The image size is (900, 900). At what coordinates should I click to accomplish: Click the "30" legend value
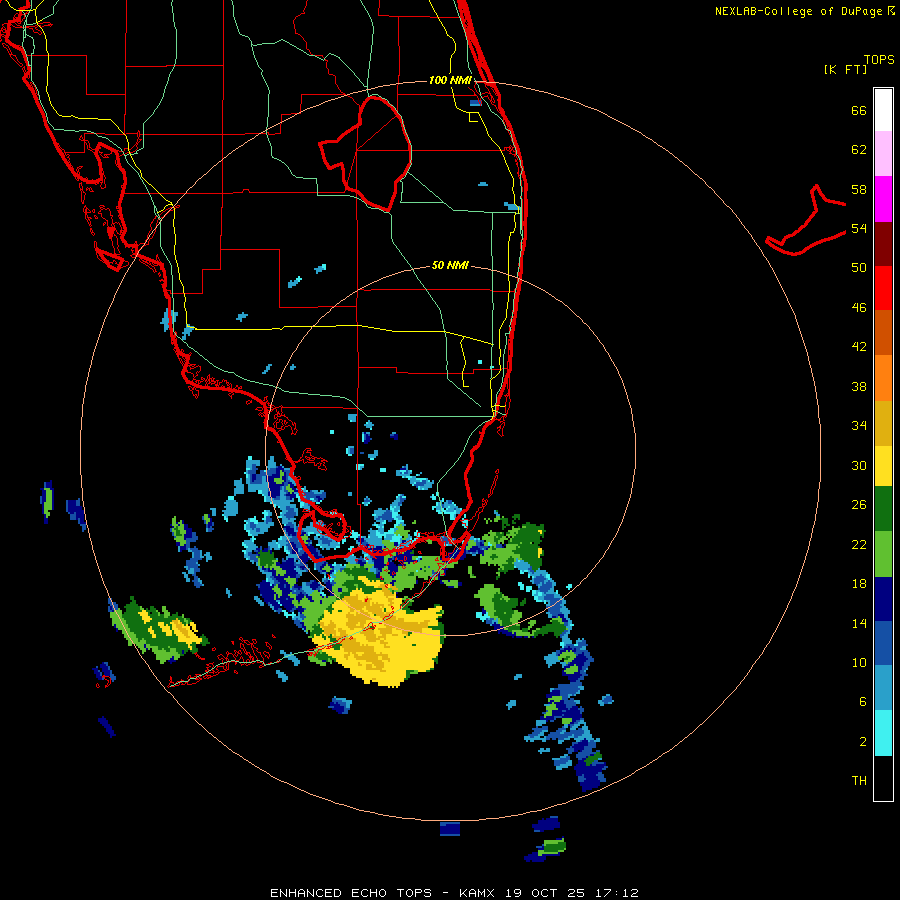859,465
